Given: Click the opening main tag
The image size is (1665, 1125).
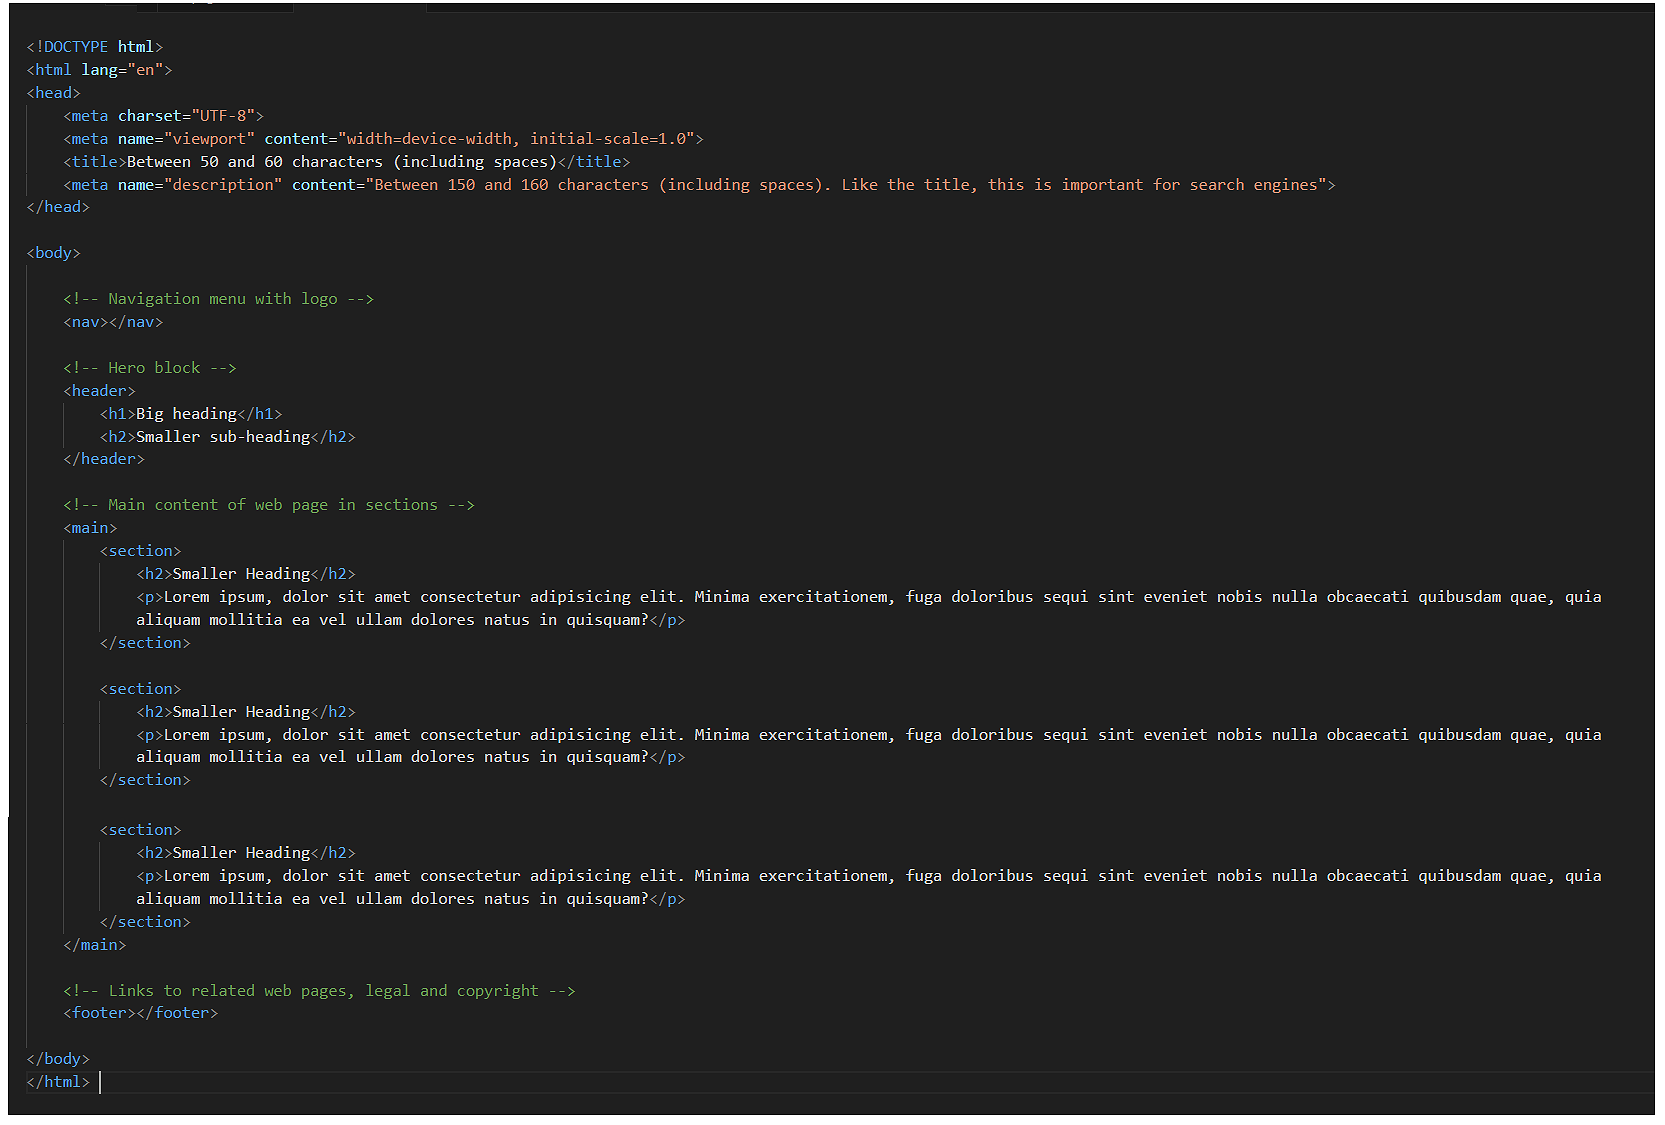Looking at the screenshot, I should coord(89,527).
